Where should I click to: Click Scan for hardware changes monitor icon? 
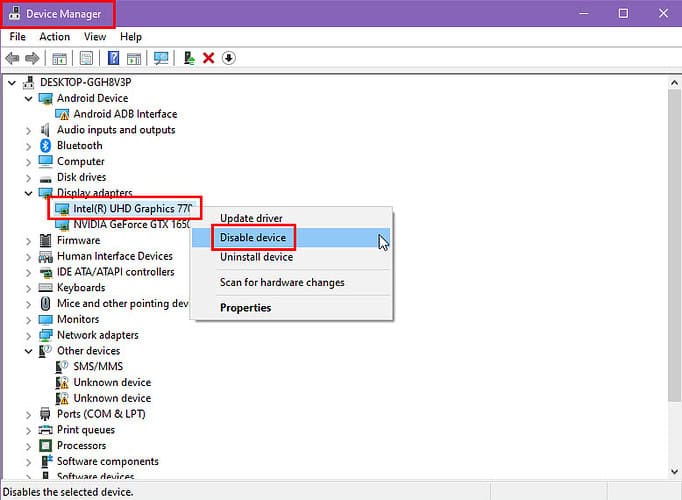point(161,58)
